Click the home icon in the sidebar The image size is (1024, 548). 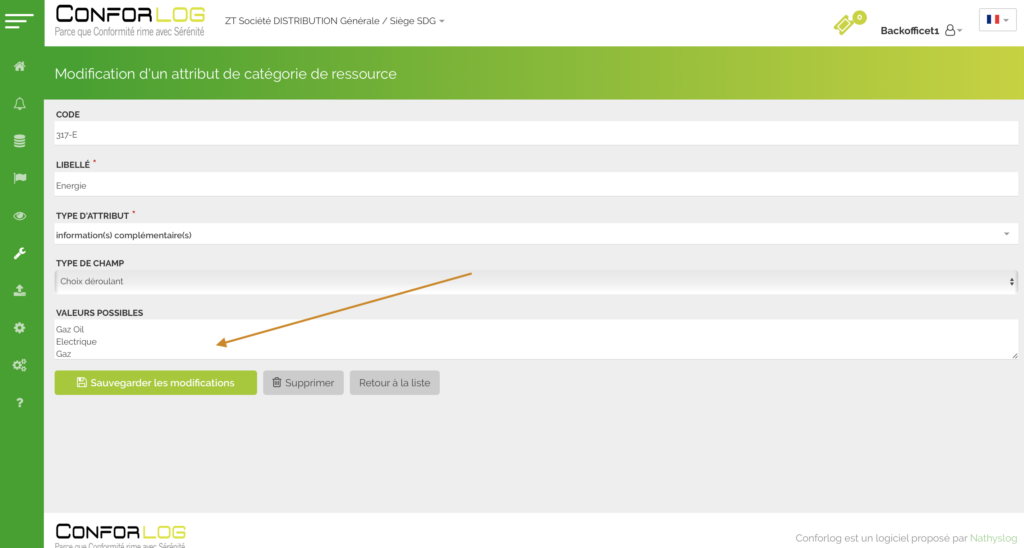point(19,67)
